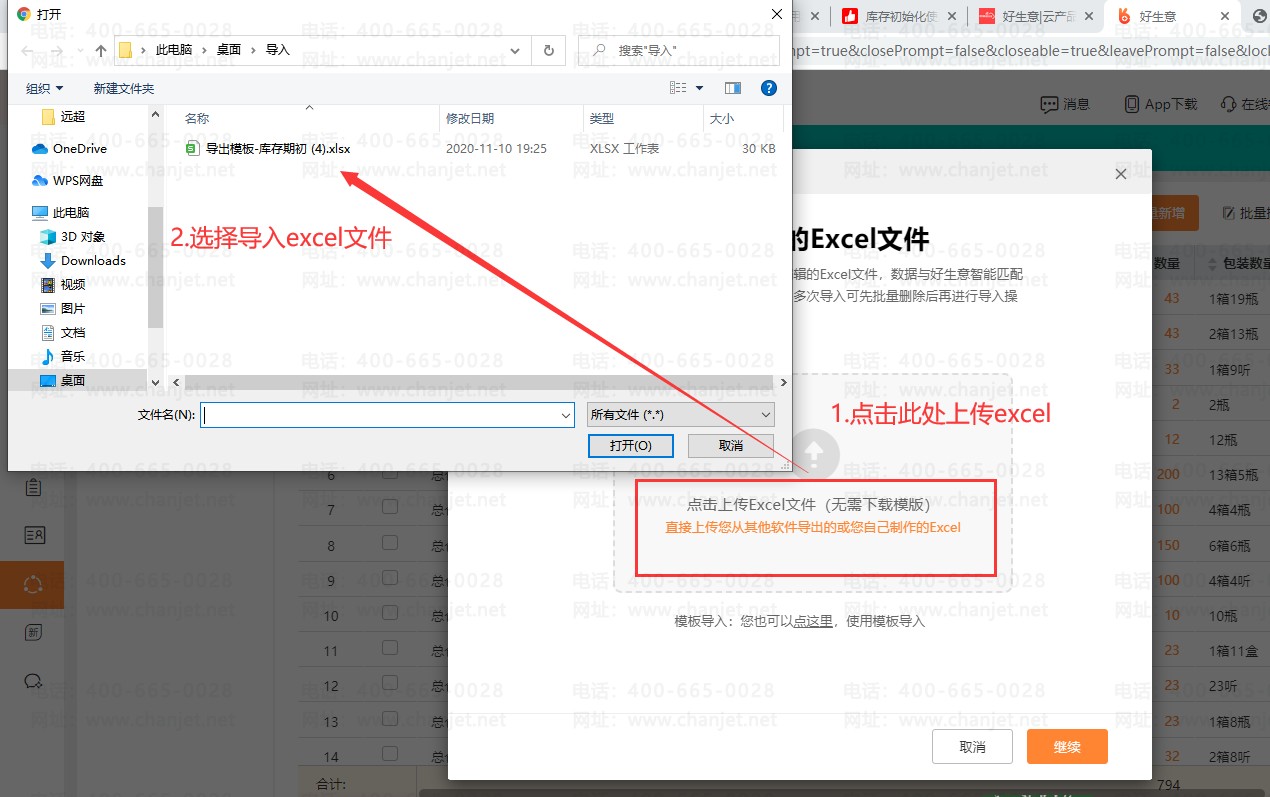Click the 打开(O) button
The image size is (1270, 797).
coord(631,446)
